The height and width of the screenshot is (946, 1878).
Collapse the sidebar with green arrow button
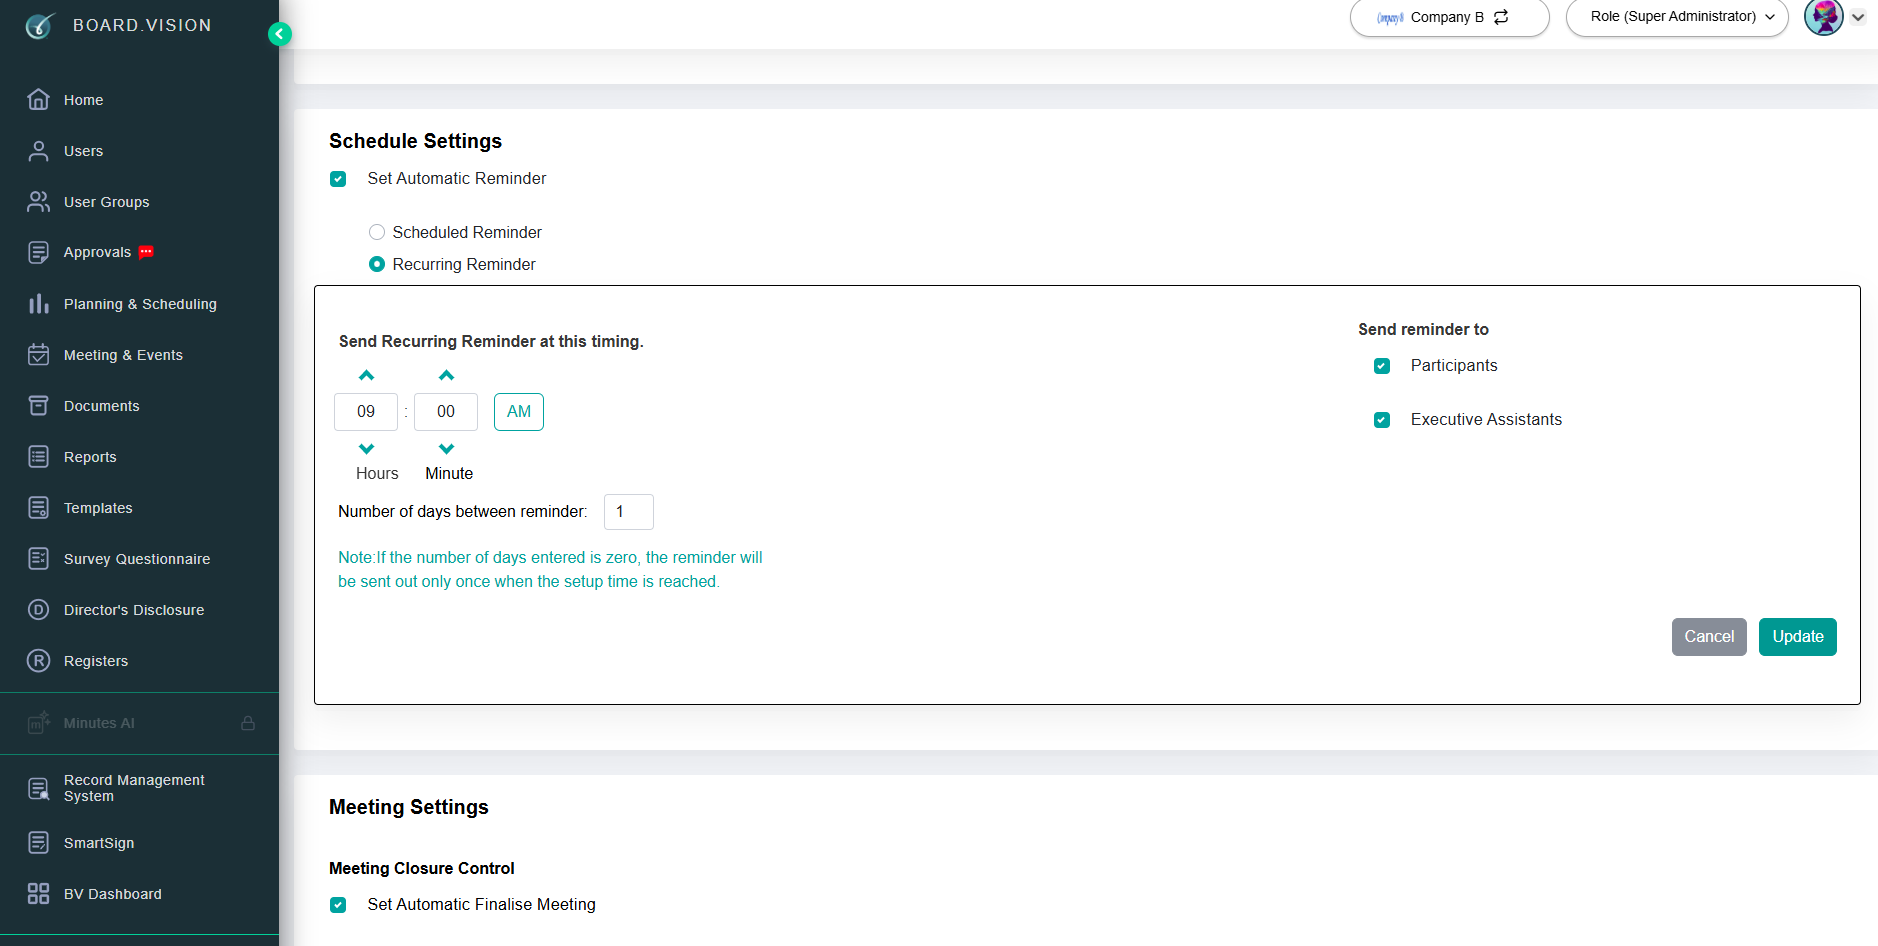click(280, 34)
